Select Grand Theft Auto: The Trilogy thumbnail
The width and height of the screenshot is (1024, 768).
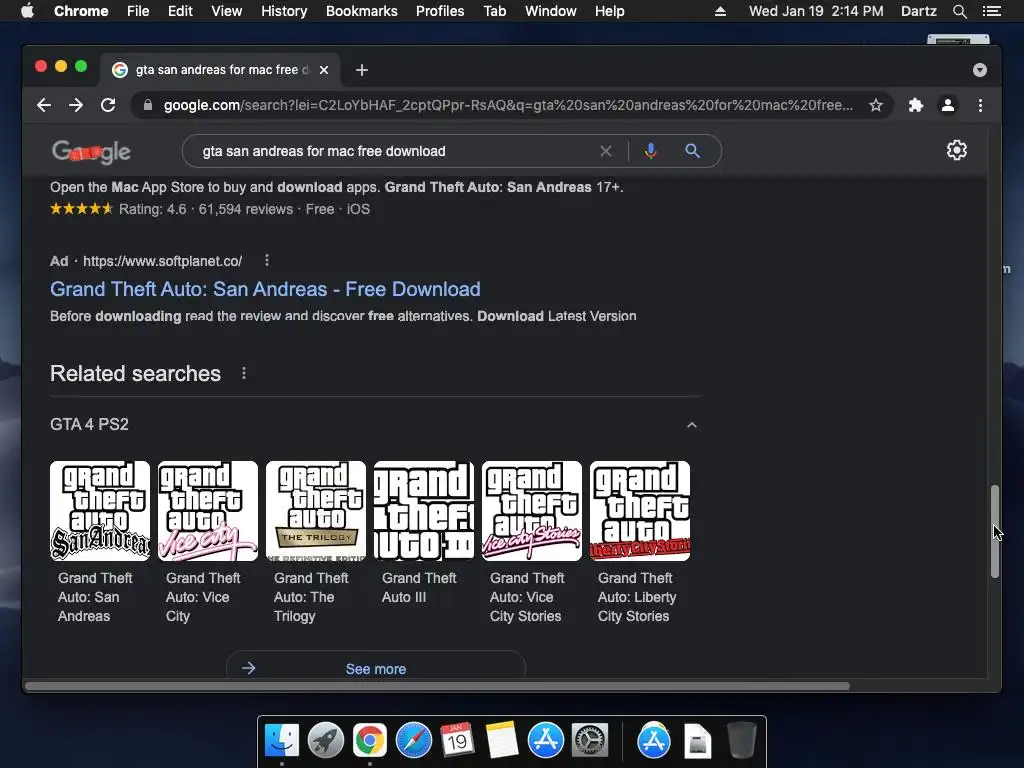point(316,511)
